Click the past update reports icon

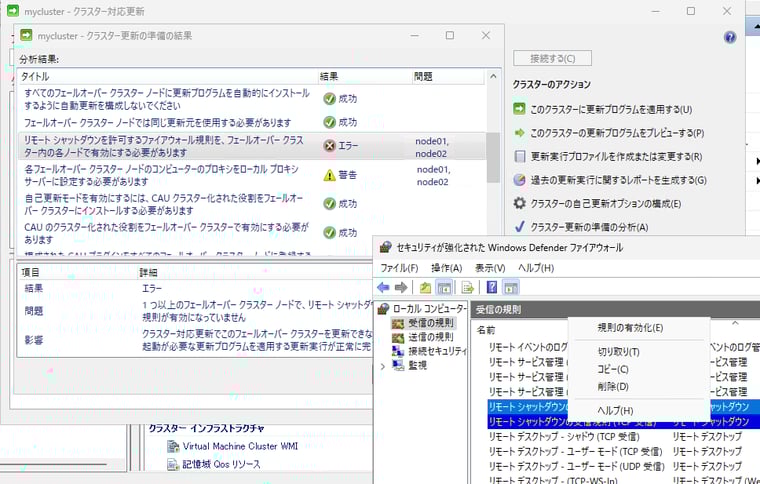tap(519, 180)
